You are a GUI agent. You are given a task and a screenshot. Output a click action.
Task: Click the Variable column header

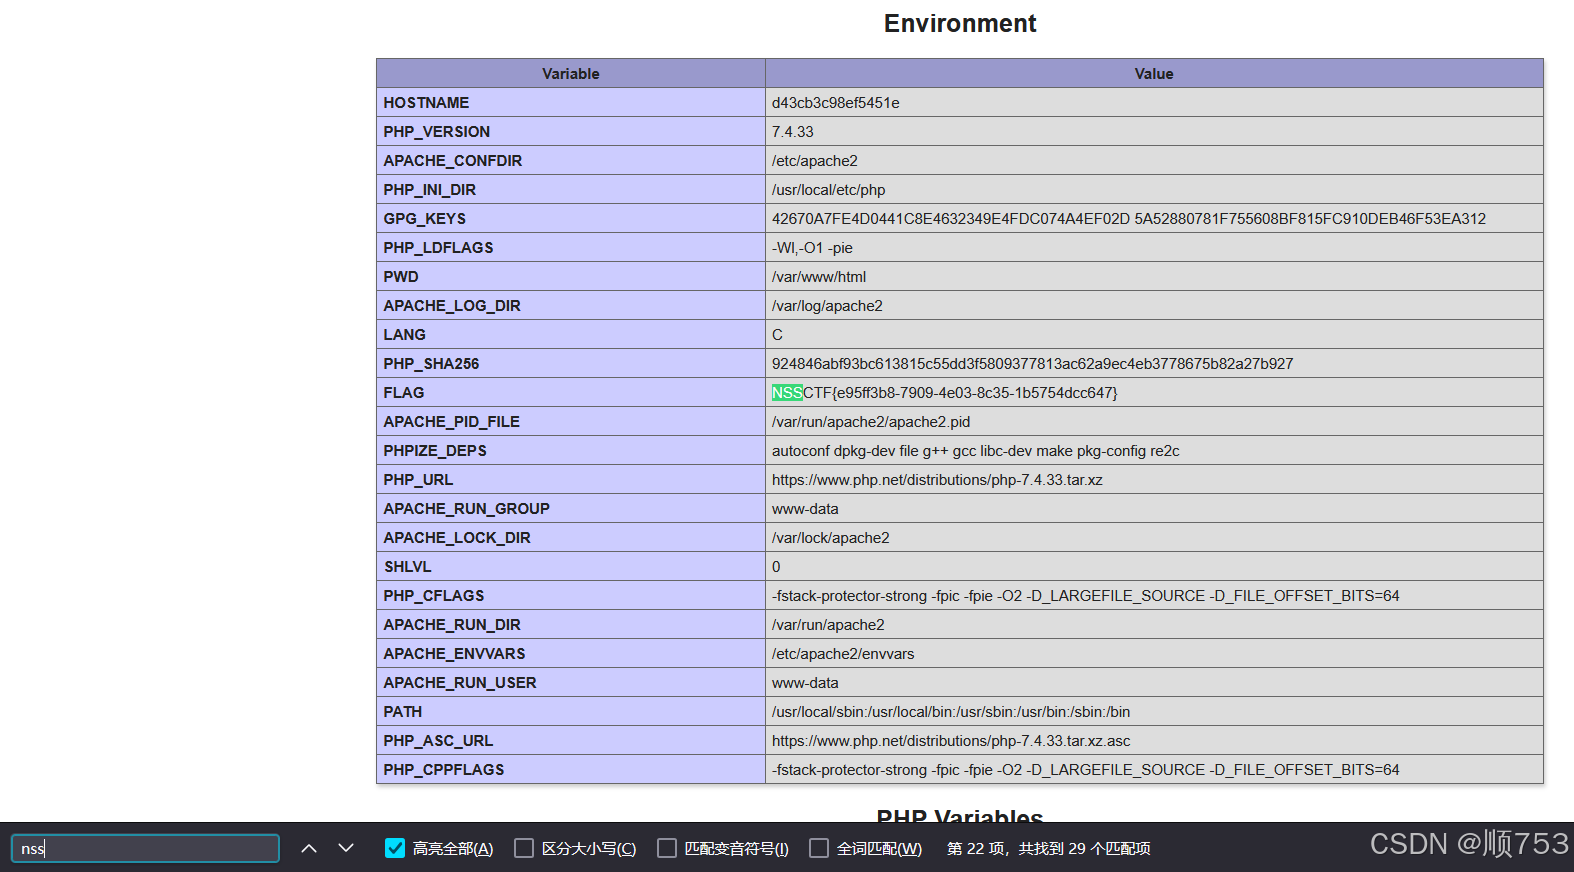[571, 73]
